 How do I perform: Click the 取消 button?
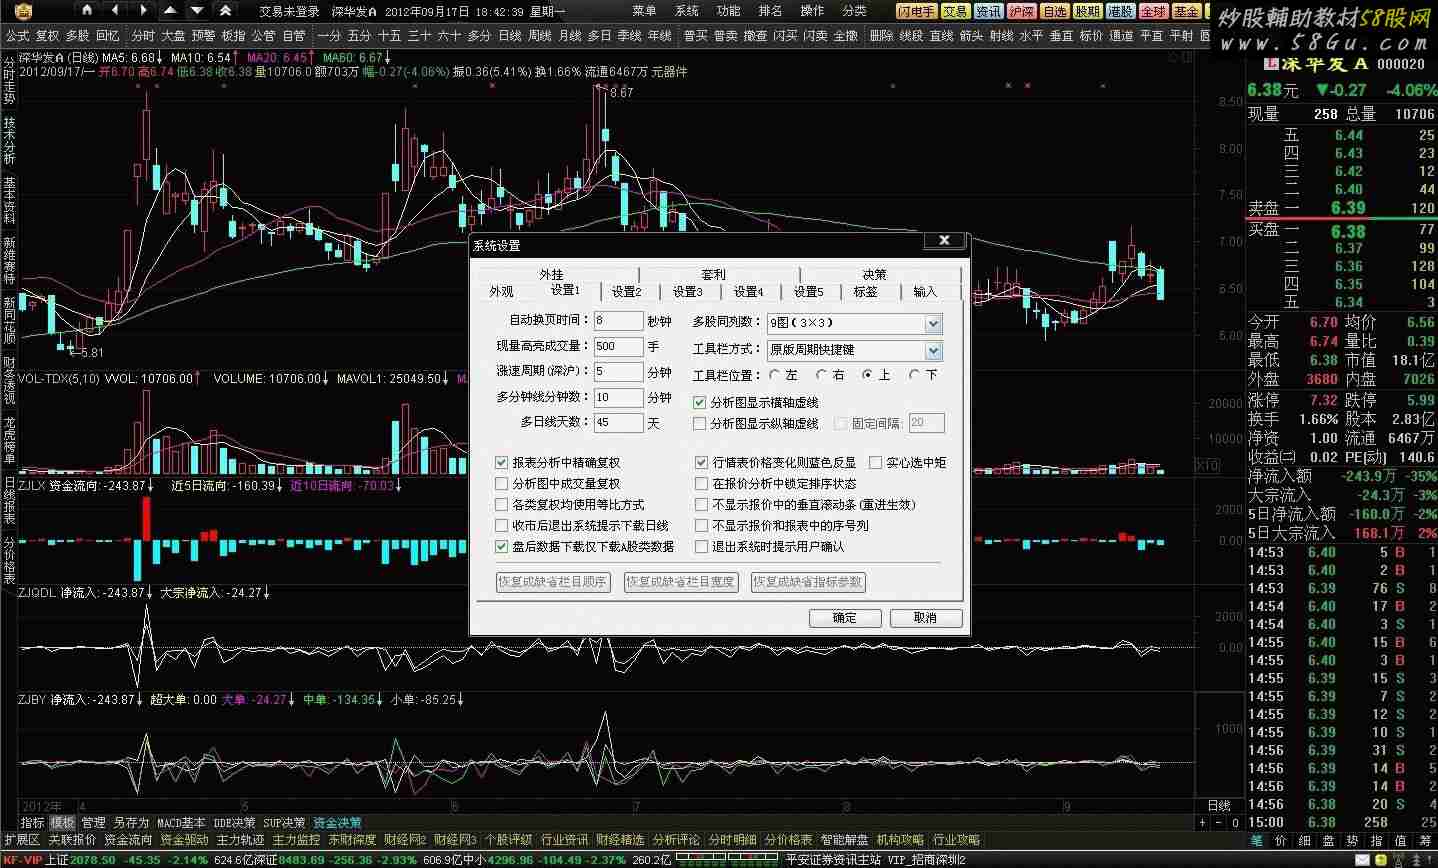[x=926, y=618]
